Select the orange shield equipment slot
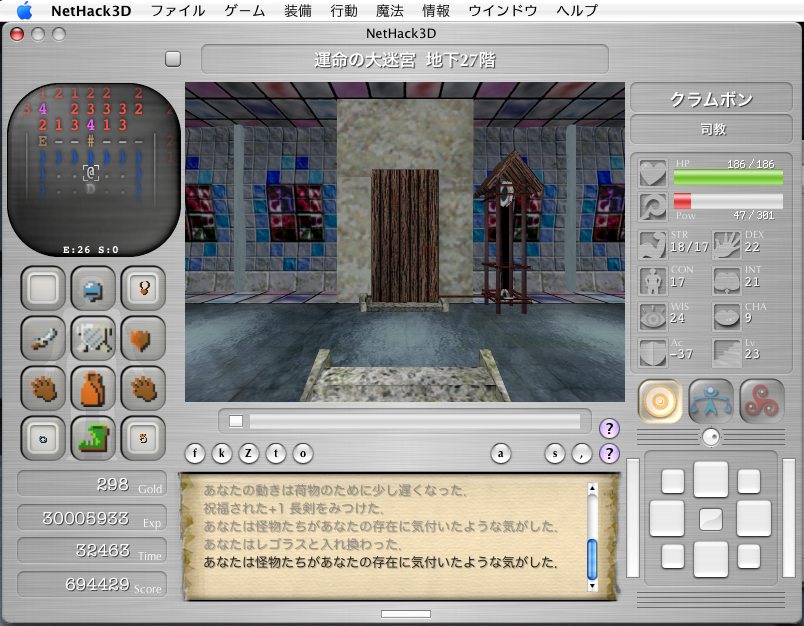The height and width of the screenshot is (626, 804). (143, 338)
